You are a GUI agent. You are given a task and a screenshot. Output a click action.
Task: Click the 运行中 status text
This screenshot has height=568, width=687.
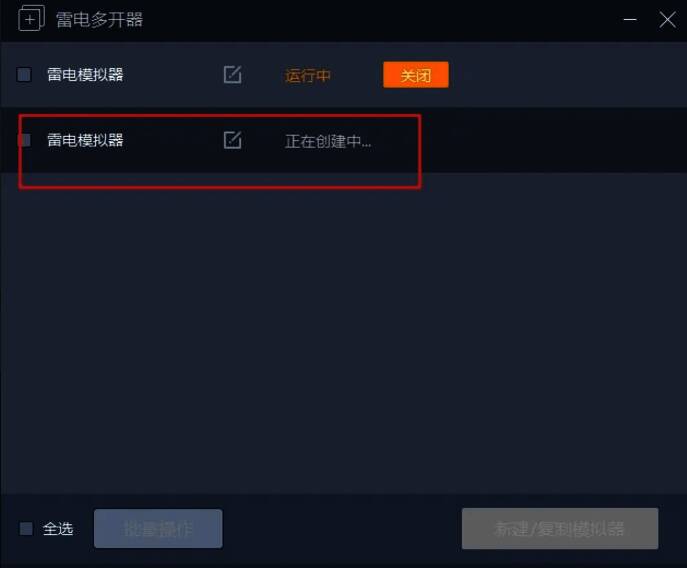308,75
